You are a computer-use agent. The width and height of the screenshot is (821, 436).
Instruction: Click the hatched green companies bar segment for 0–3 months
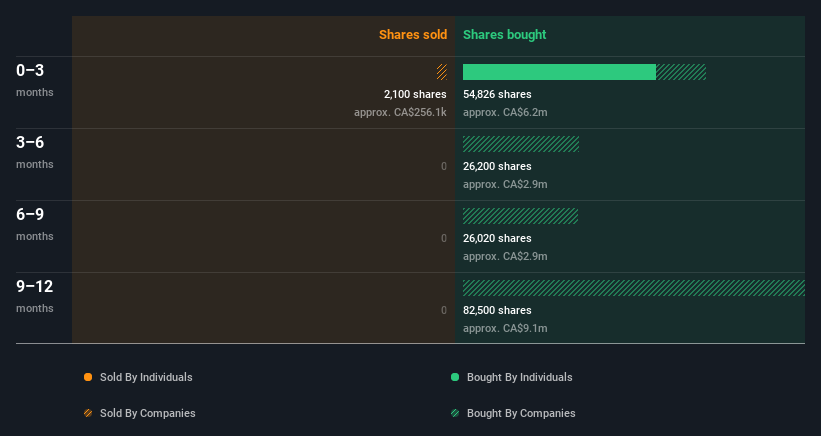pyautogui.click(x=681, y=72)
